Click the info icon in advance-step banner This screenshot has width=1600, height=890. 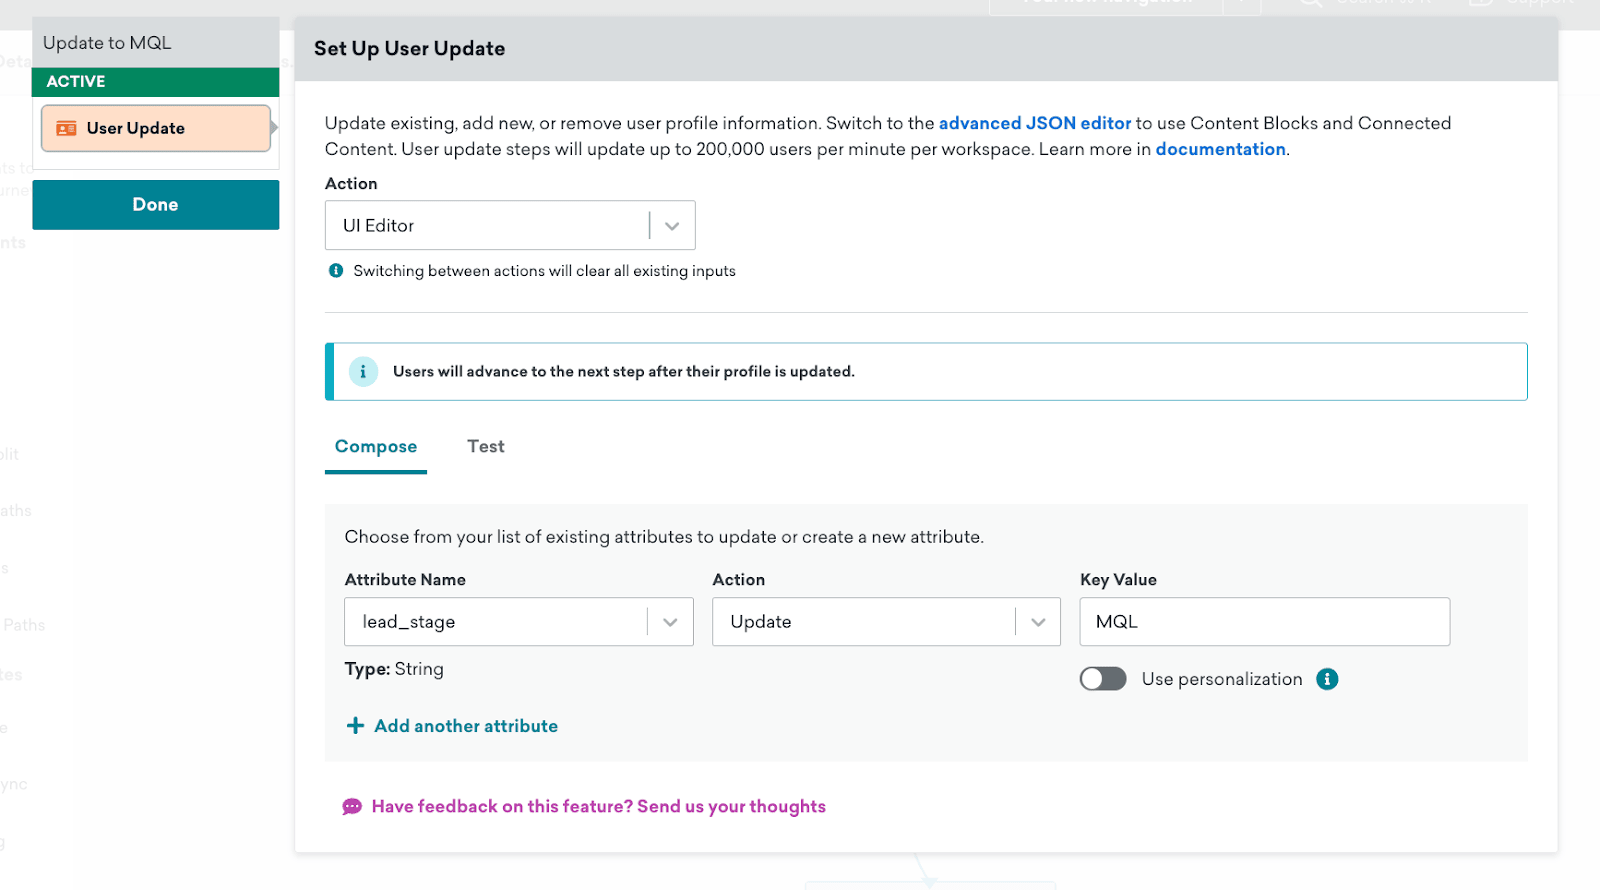[x=363, y=372]
